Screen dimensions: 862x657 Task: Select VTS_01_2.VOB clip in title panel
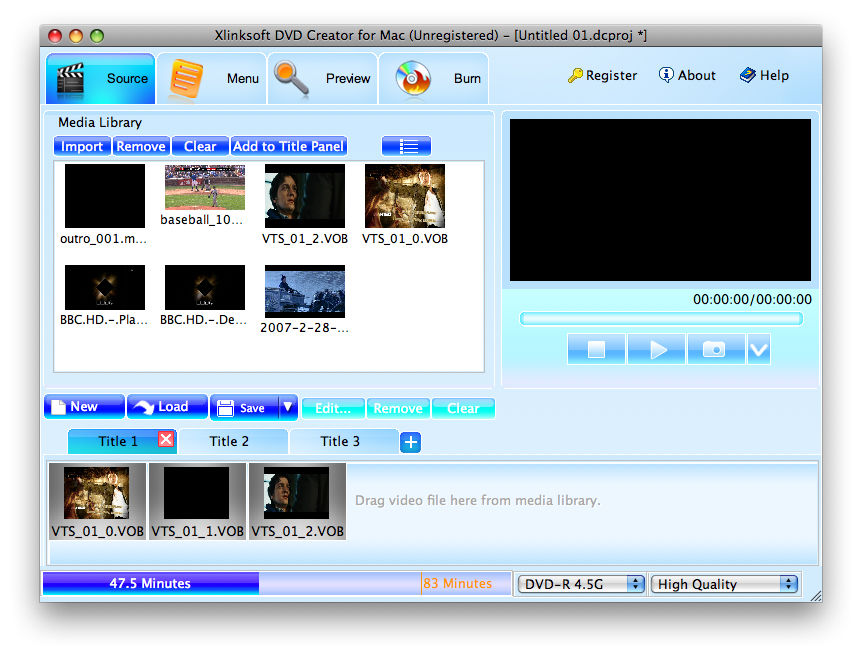(297, 501)
